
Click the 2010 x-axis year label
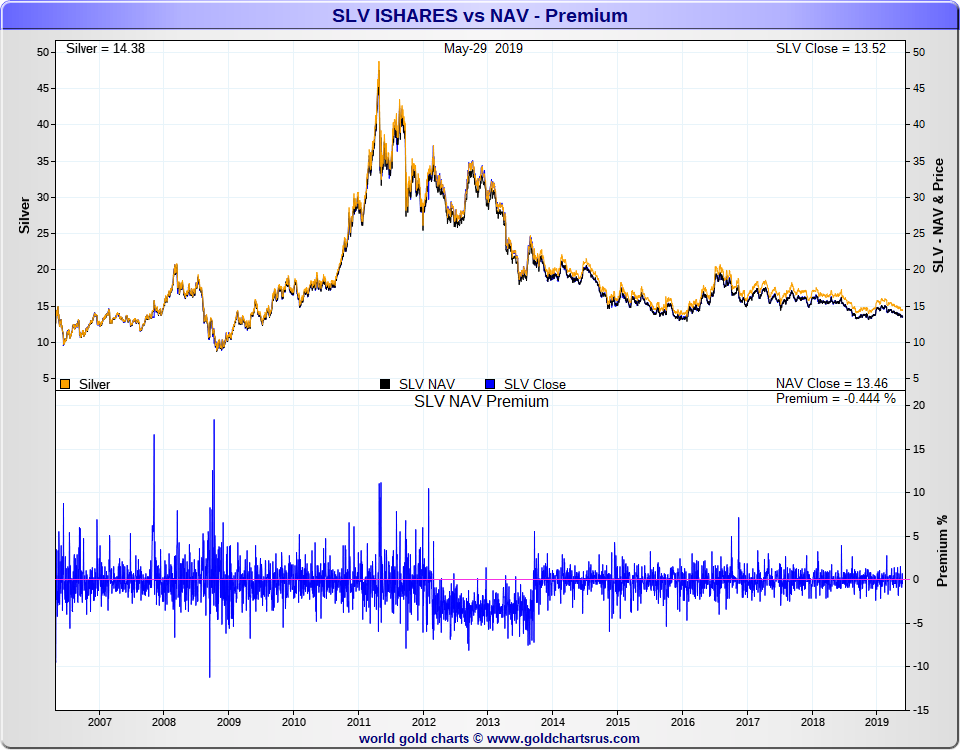tap(294, 722)
